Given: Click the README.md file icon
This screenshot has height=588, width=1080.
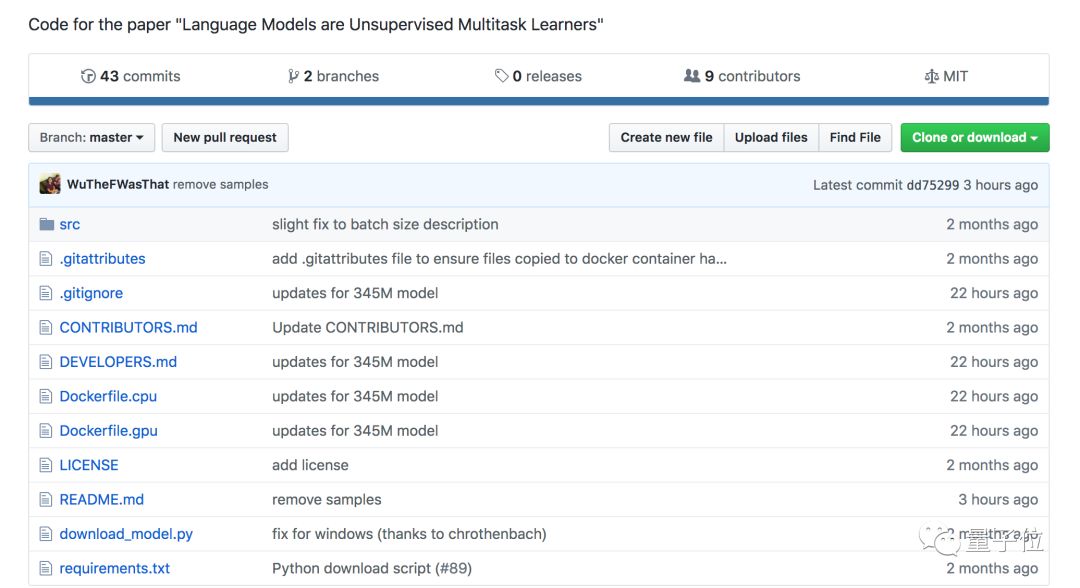Looking at the screenshot, I should pos(46,499).
